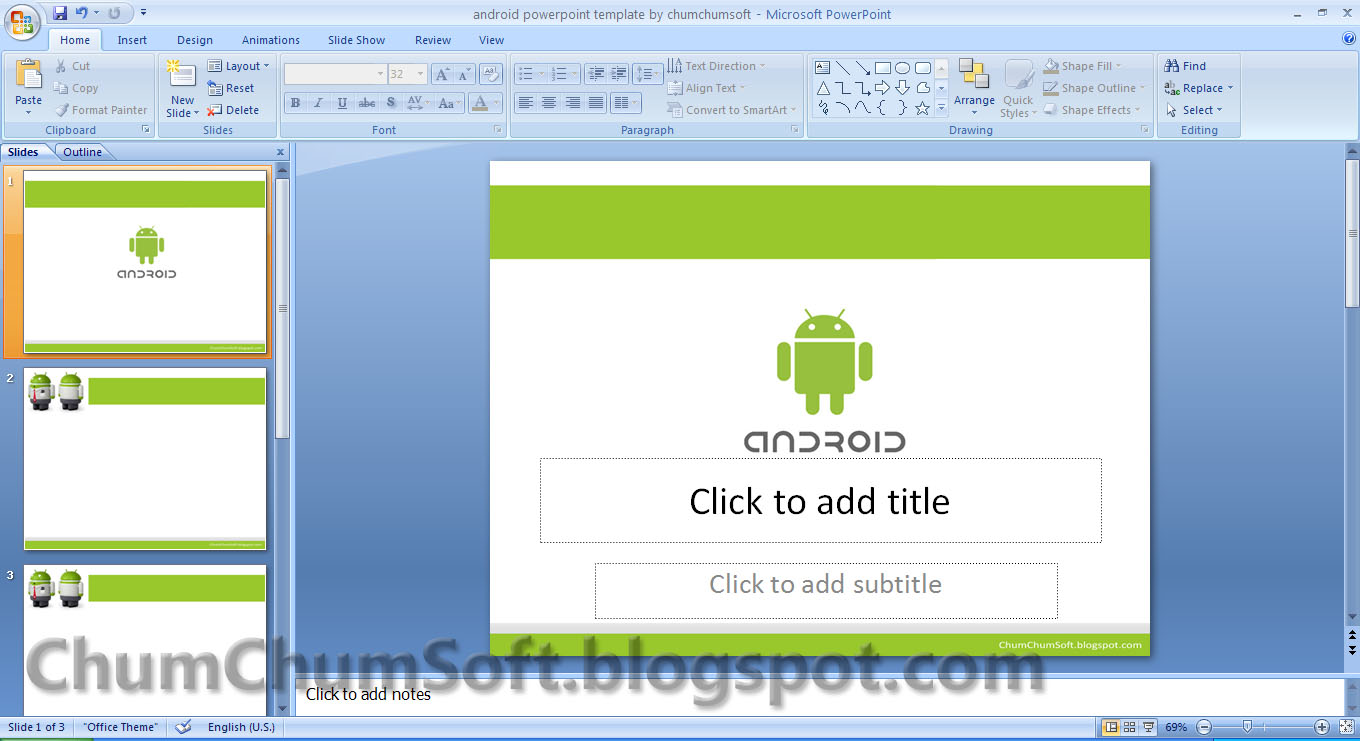
Task: Select slide 2 thumbnail
Action: tap(145, 458)
